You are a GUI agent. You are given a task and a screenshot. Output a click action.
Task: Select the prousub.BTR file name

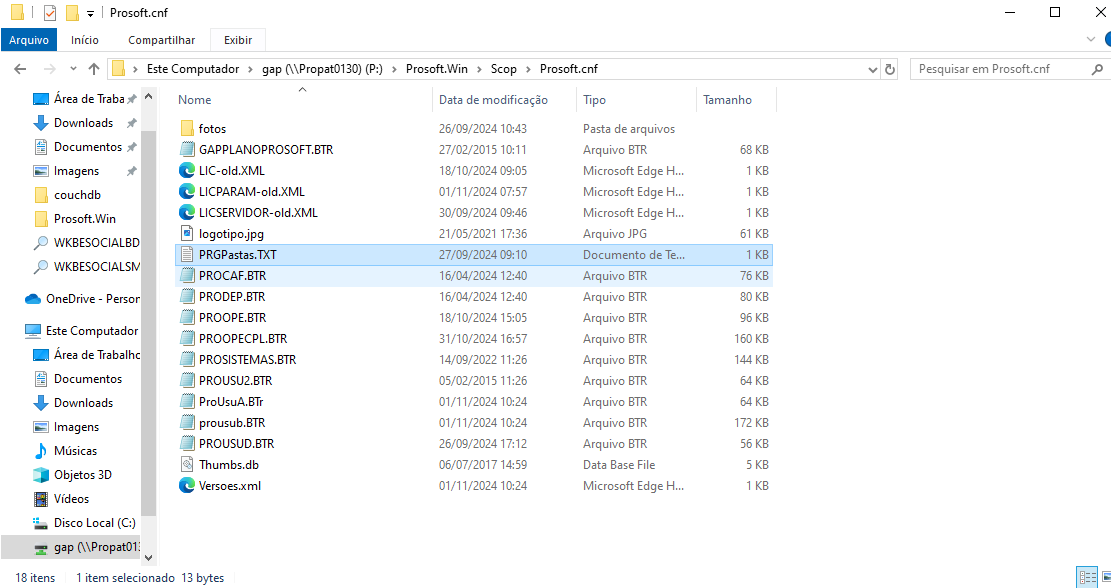[x=232, y=423]
